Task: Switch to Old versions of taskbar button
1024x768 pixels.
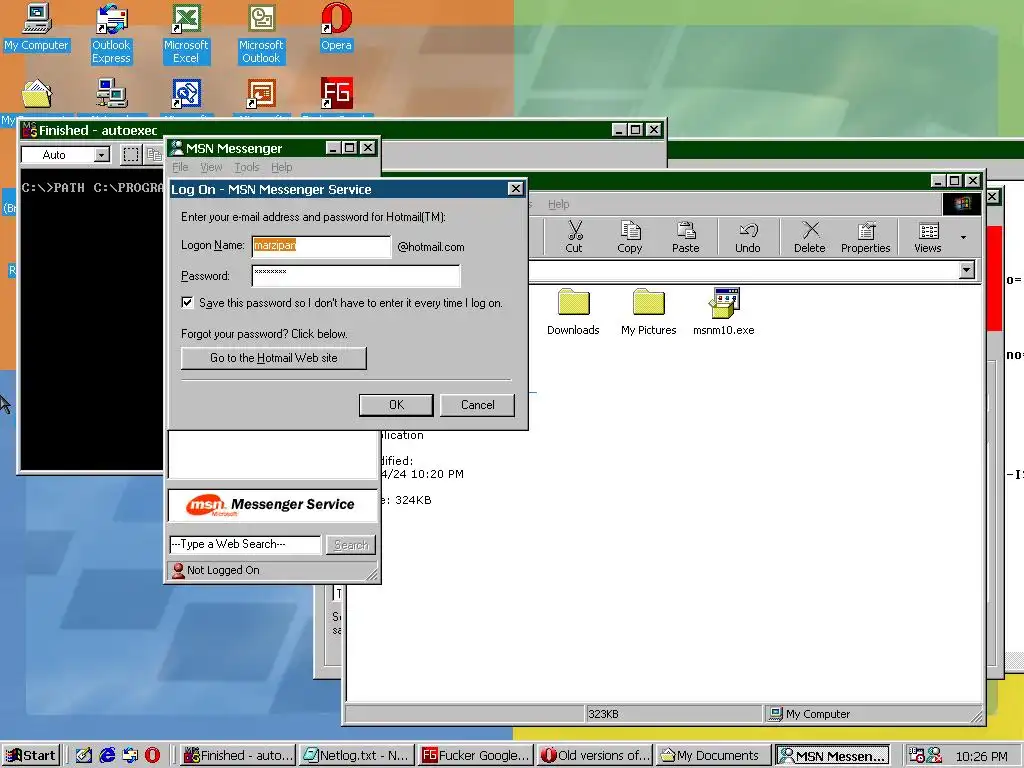Action: 596,756
